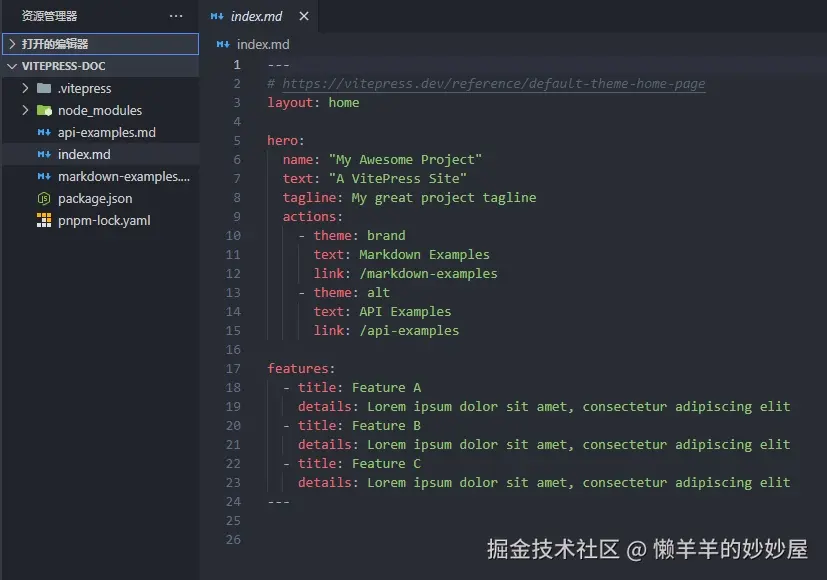Viewport: 827px width, 580px height.
Task: Open pnpm-lock.yaml file
Action: tap(104, 221)
